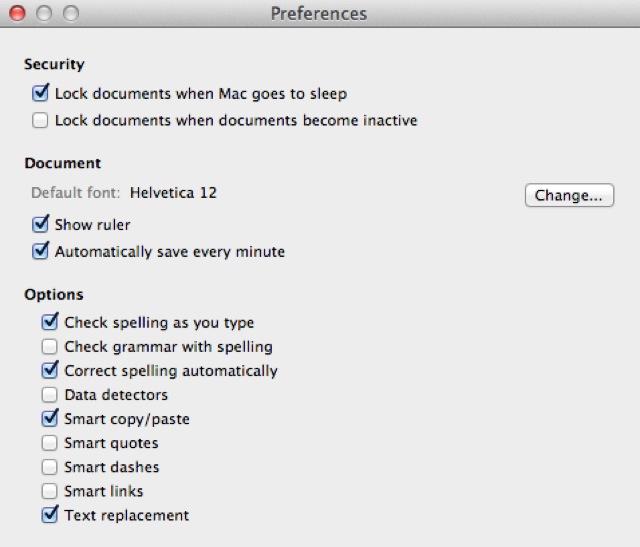This screenshot has width=640, height=547.
Task: Turn off Automatically save every minute
Action: point(41,251)
